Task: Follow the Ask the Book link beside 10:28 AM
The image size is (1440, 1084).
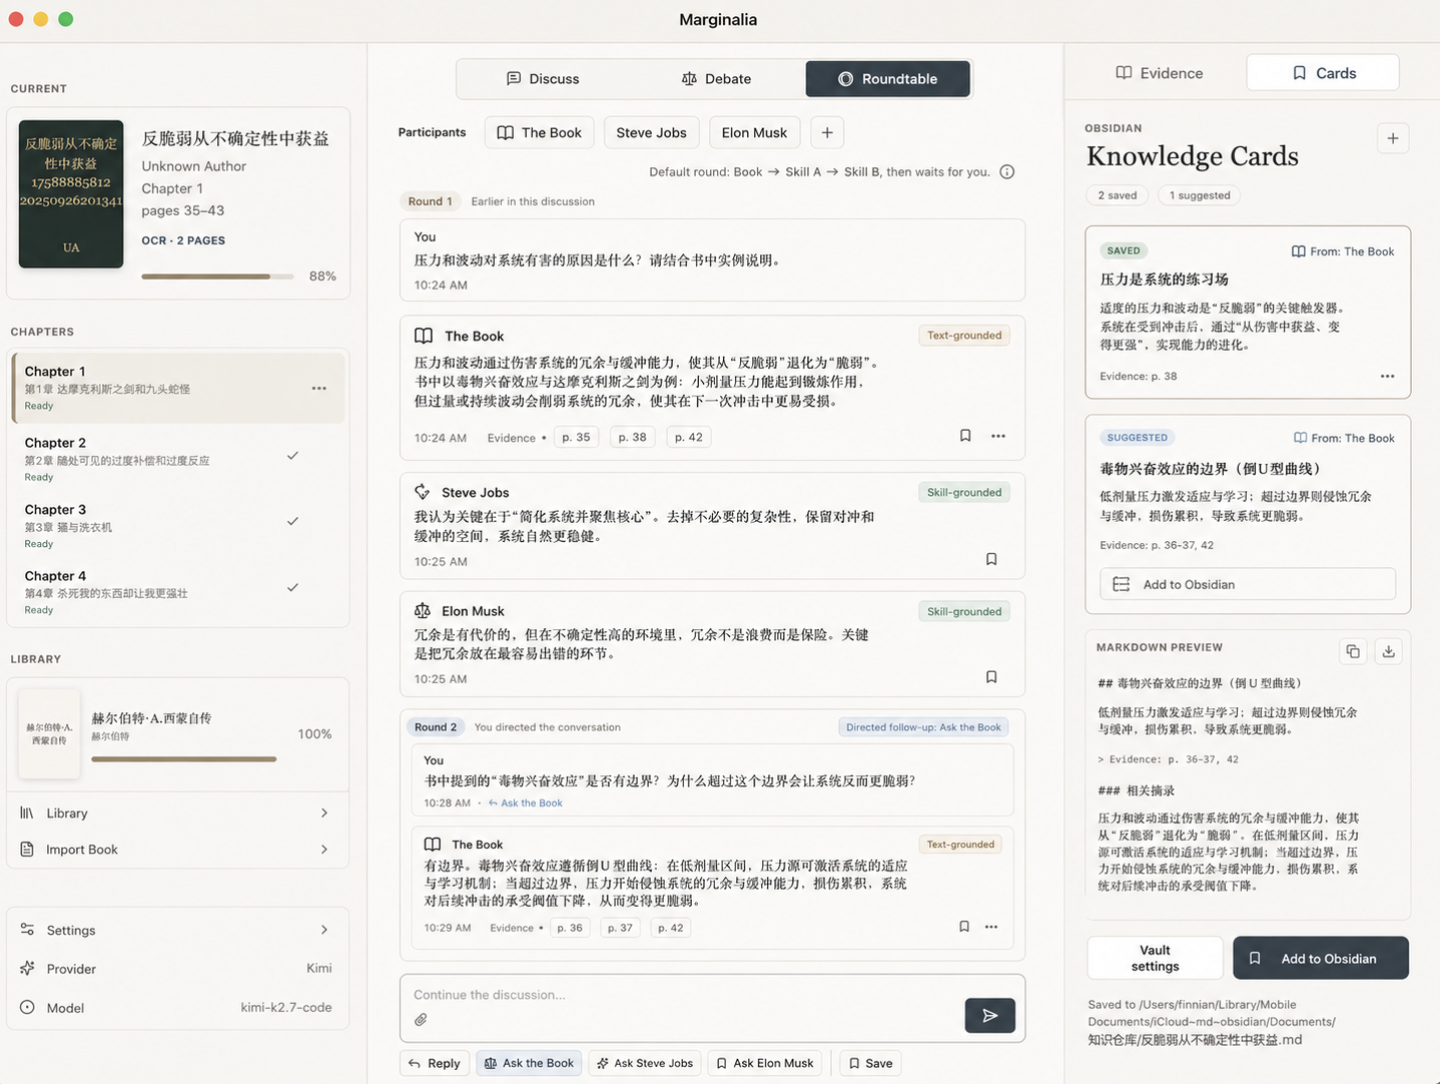Action: click(x=526, y=803)
